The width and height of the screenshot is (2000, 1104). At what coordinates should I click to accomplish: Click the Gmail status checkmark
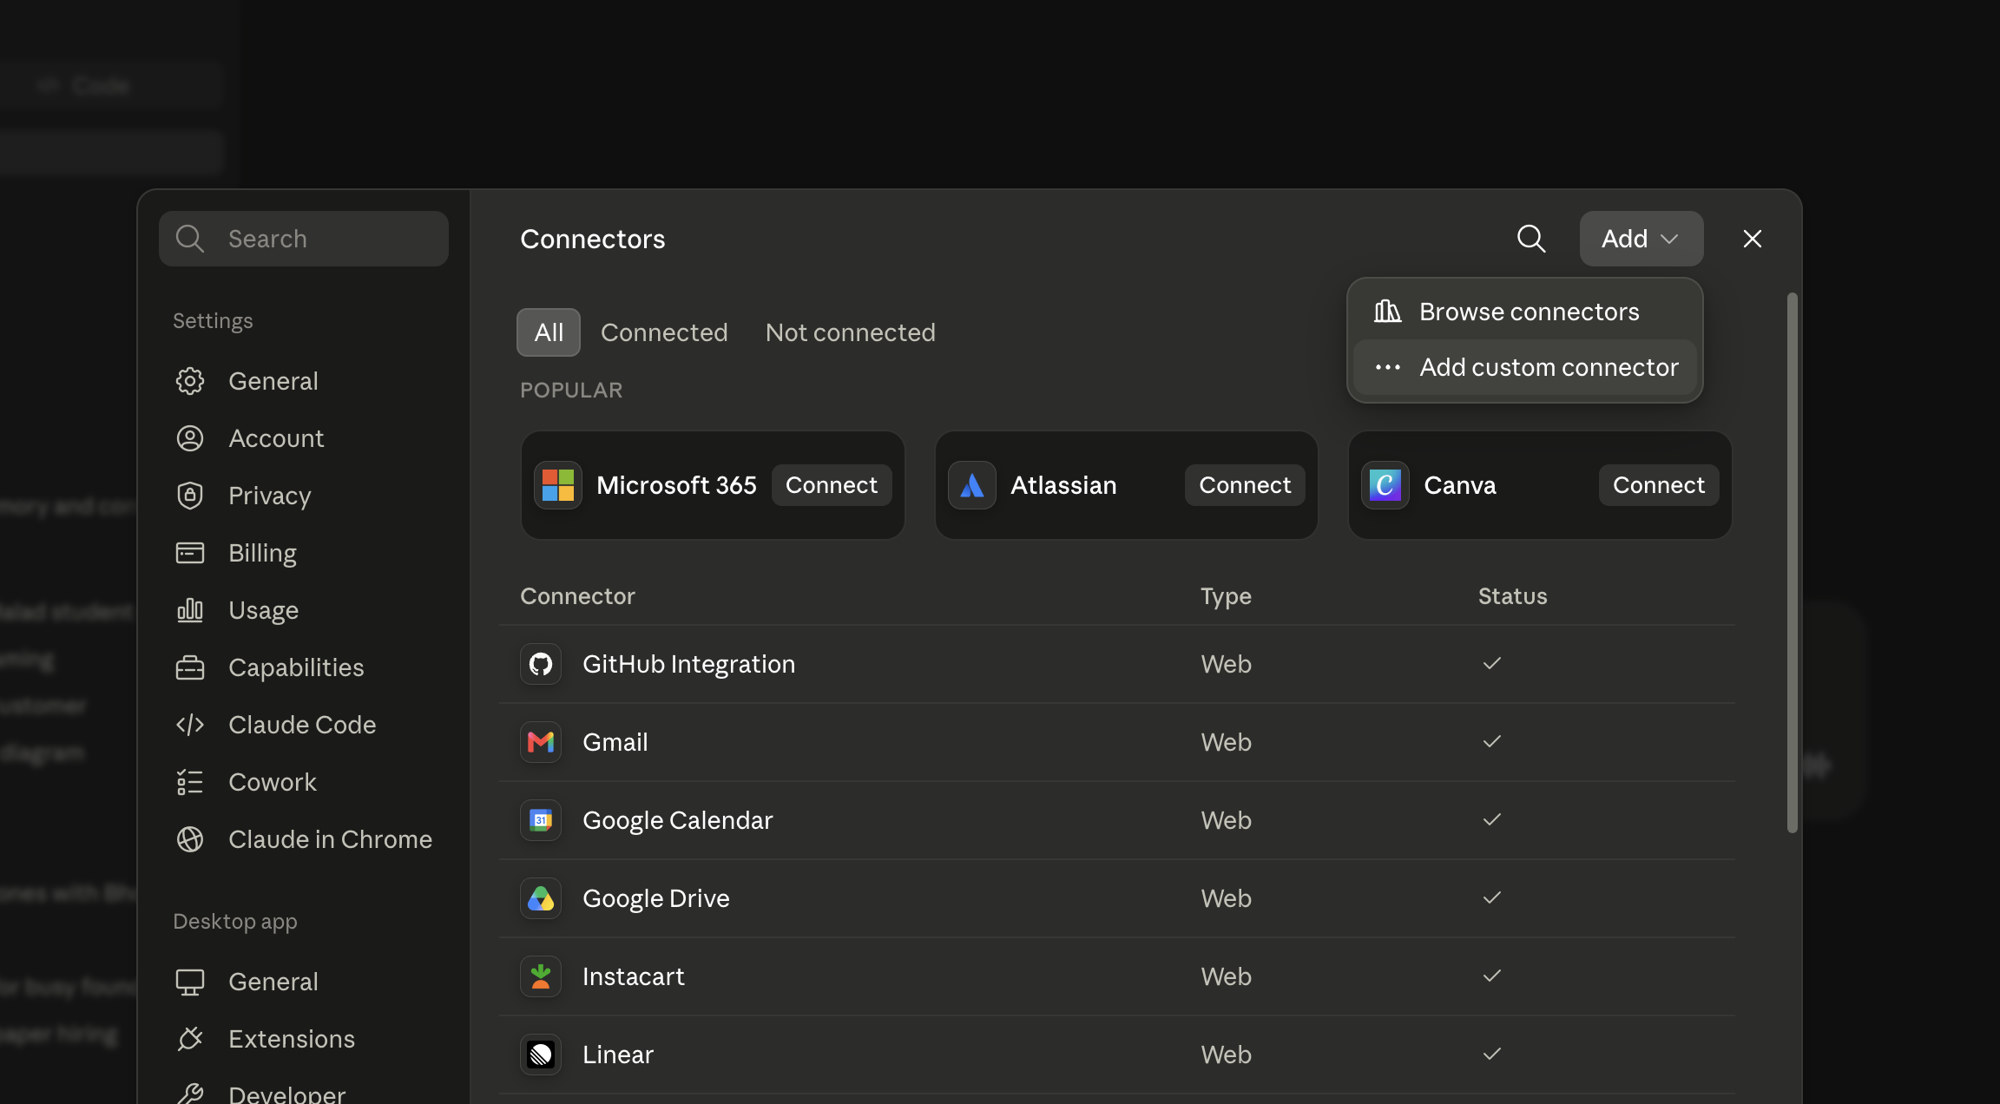click(1492, 741)
